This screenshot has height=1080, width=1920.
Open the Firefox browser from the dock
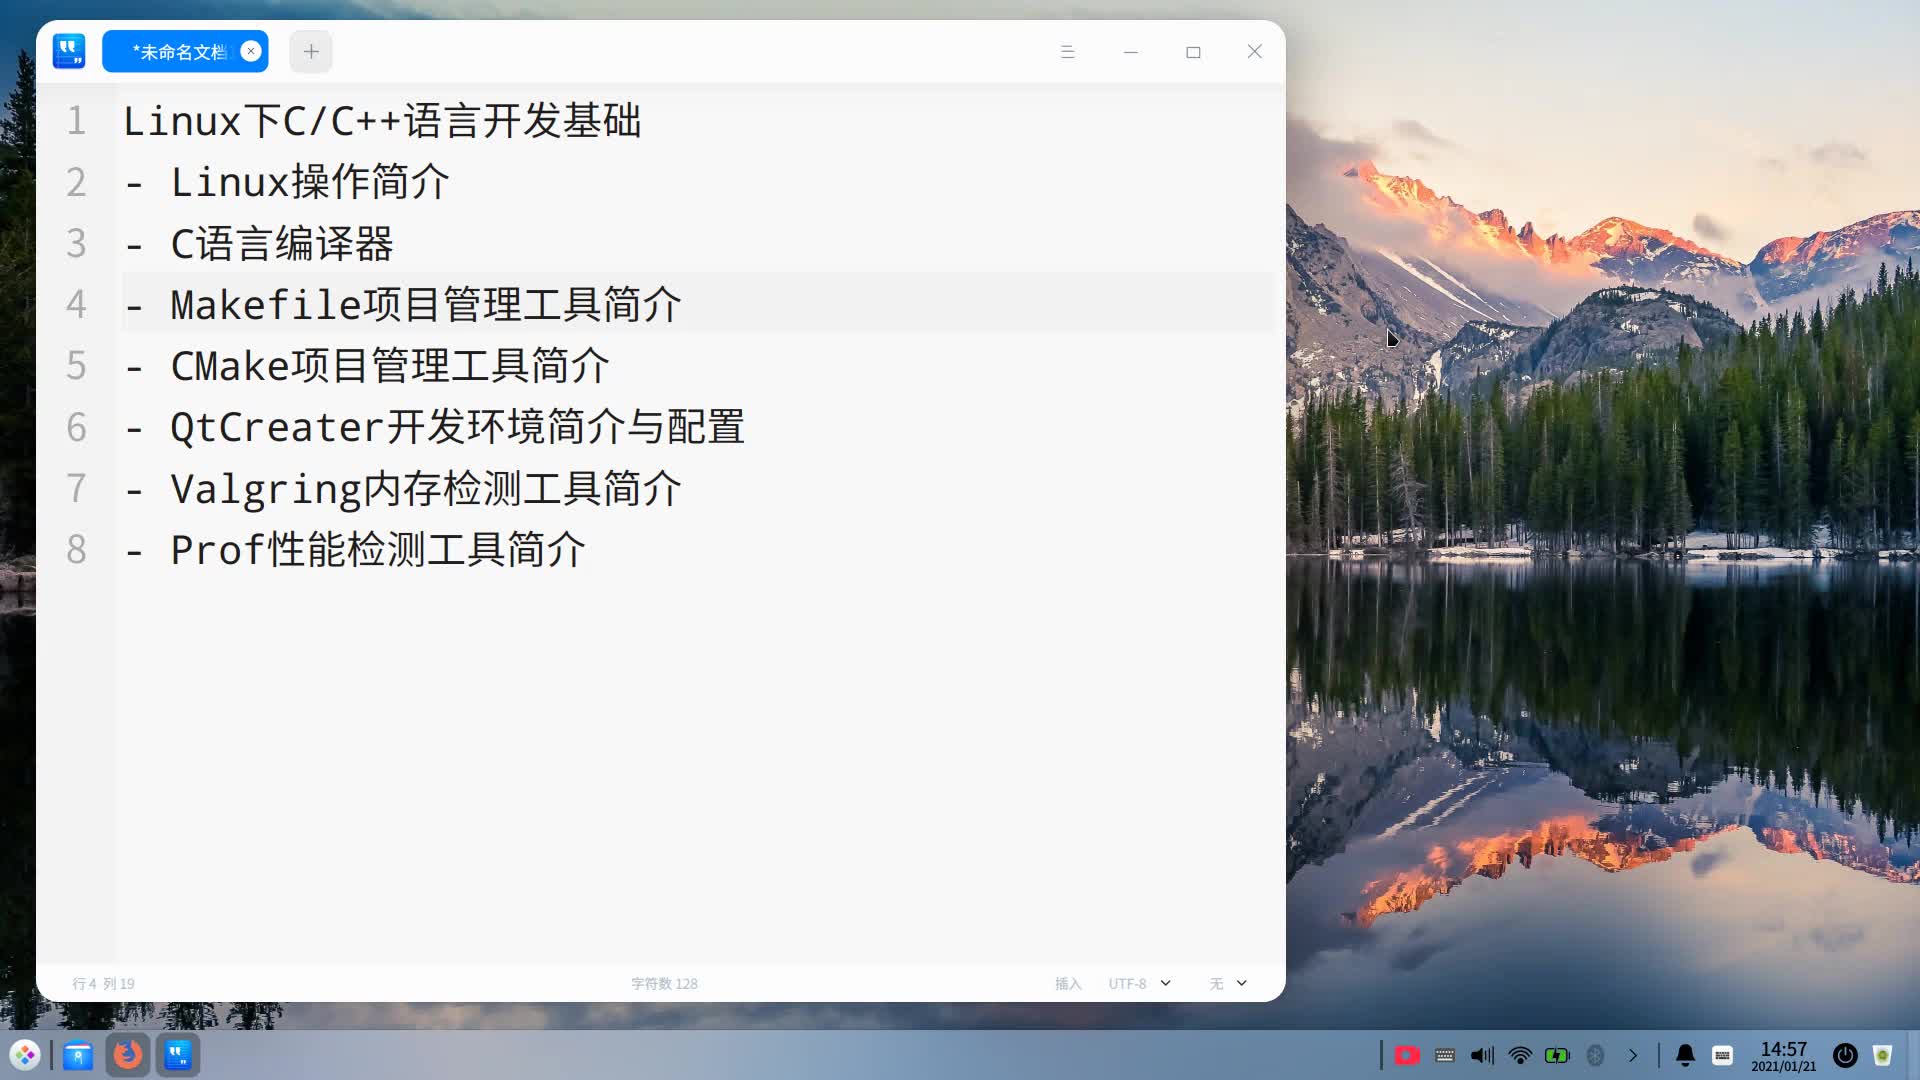127,1055
